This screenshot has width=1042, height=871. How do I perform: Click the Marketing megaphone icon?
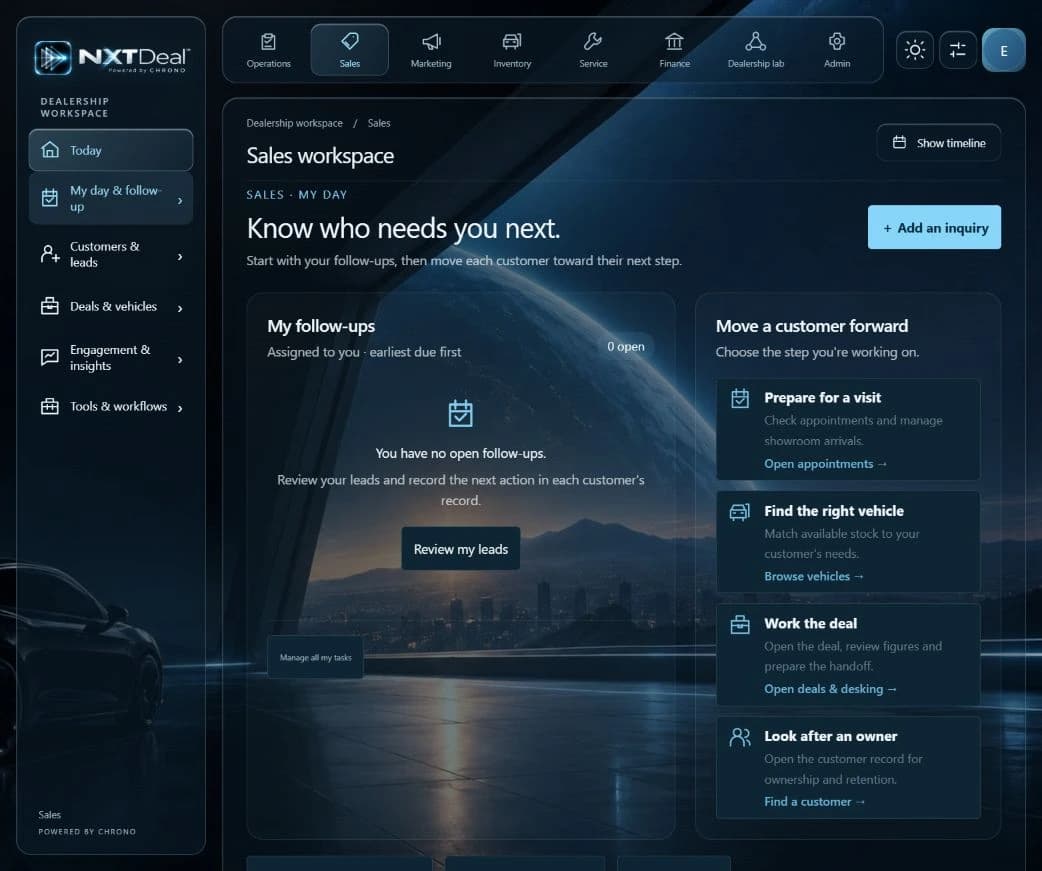click(431, 42)
